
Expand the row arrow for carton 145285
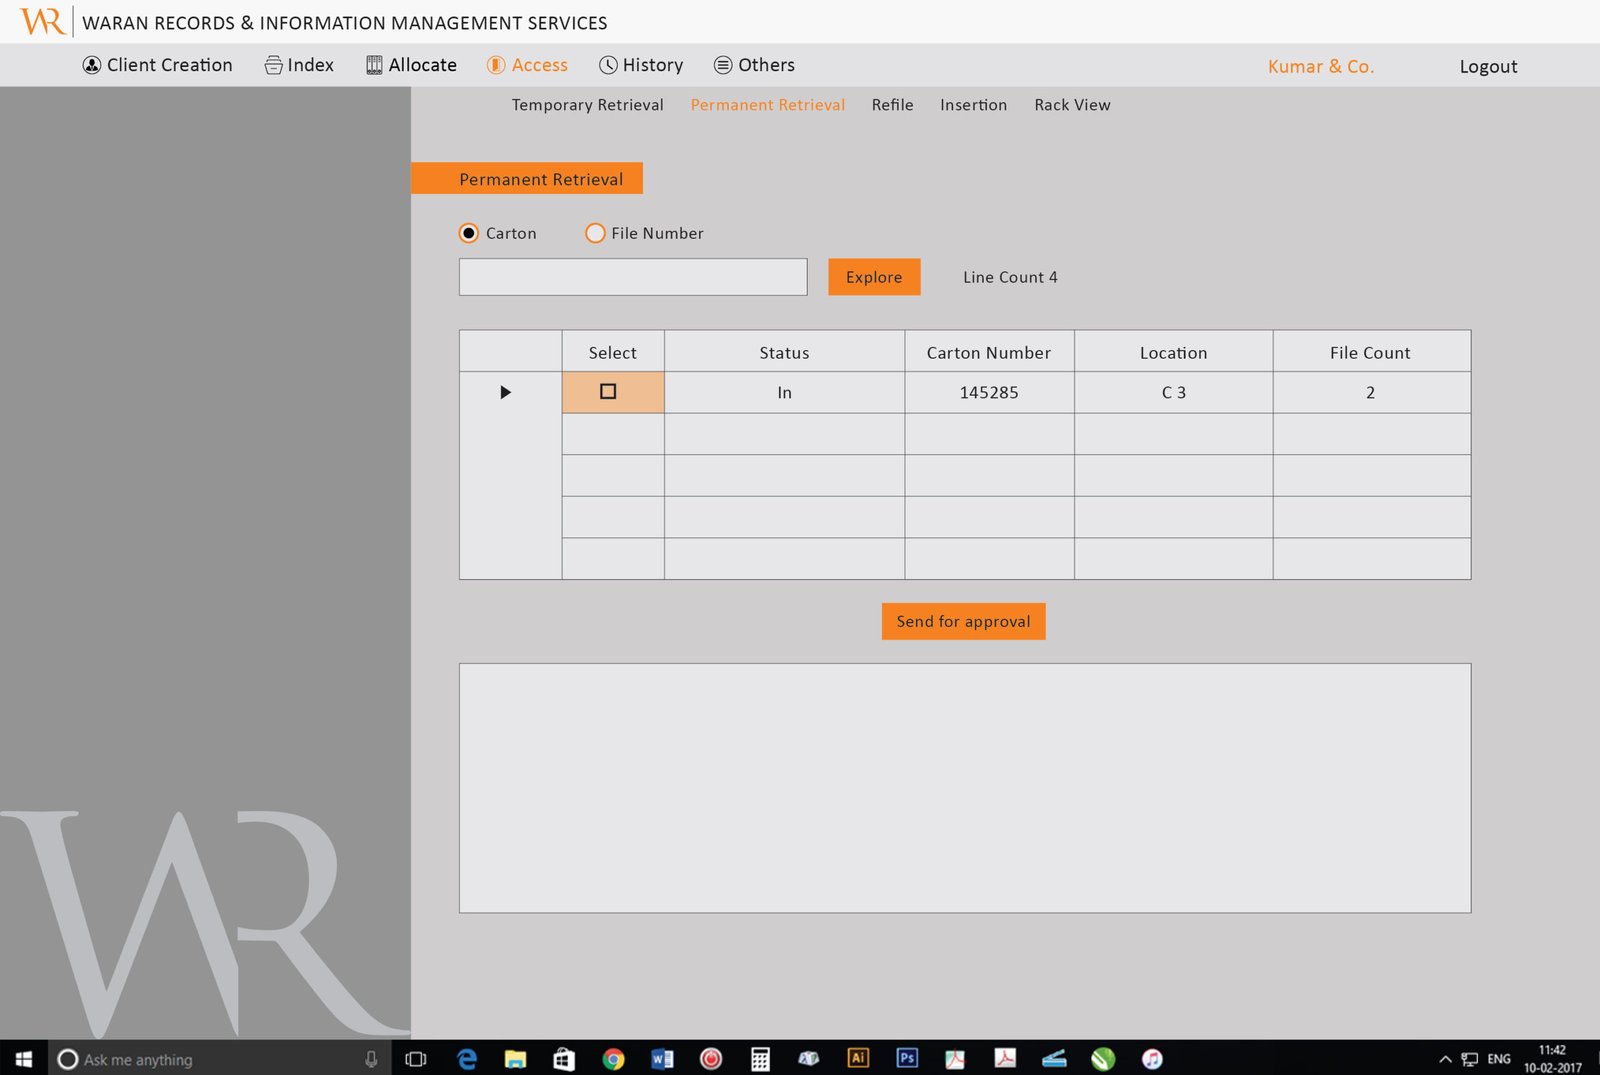pyautogui.click(x=505, y=392)
